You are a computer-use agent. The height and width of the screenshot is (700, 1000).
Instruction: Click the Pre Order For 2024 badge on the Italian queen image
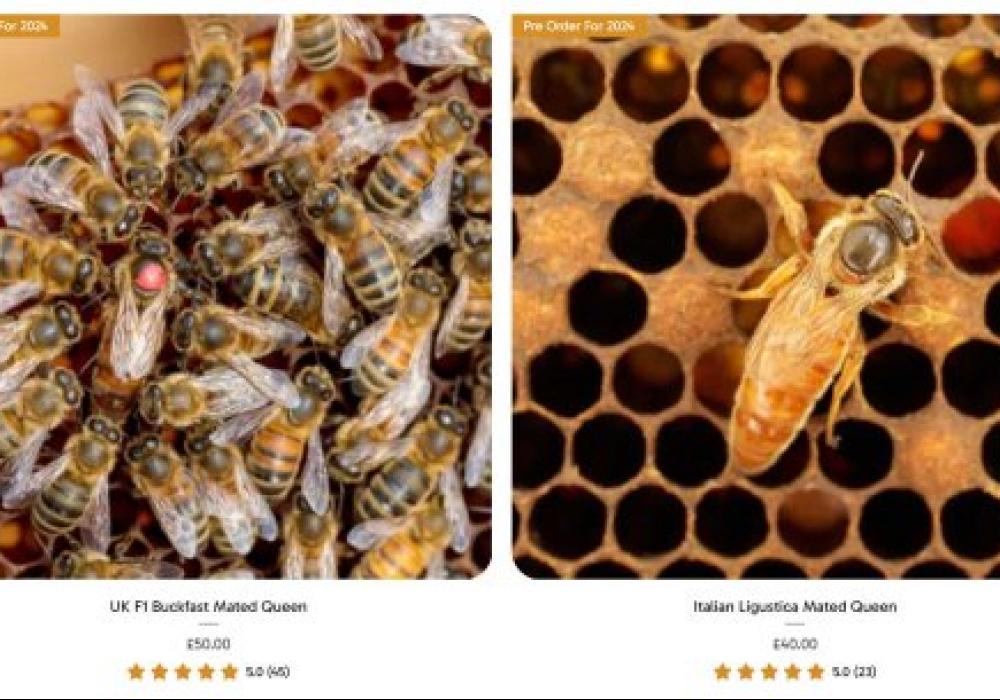coord(579,26)
